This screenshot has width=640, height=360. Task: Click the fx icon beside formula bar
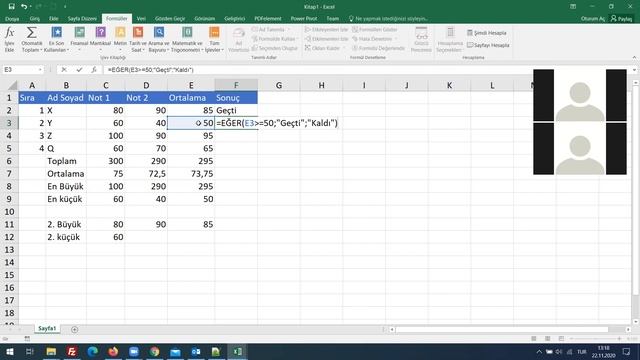(94, 70)
